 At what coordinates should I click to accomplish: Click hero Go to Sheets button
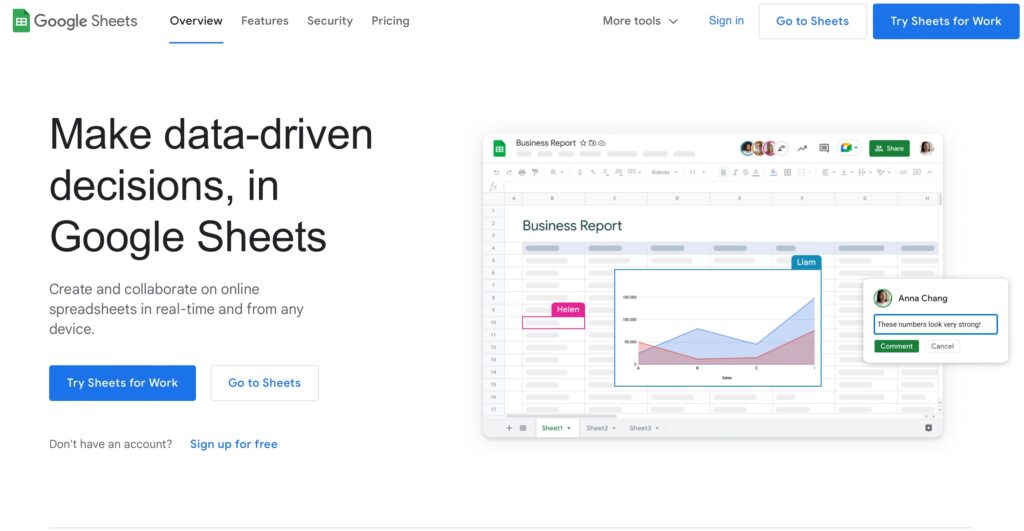pyautogui.click(x=264, y=383)
